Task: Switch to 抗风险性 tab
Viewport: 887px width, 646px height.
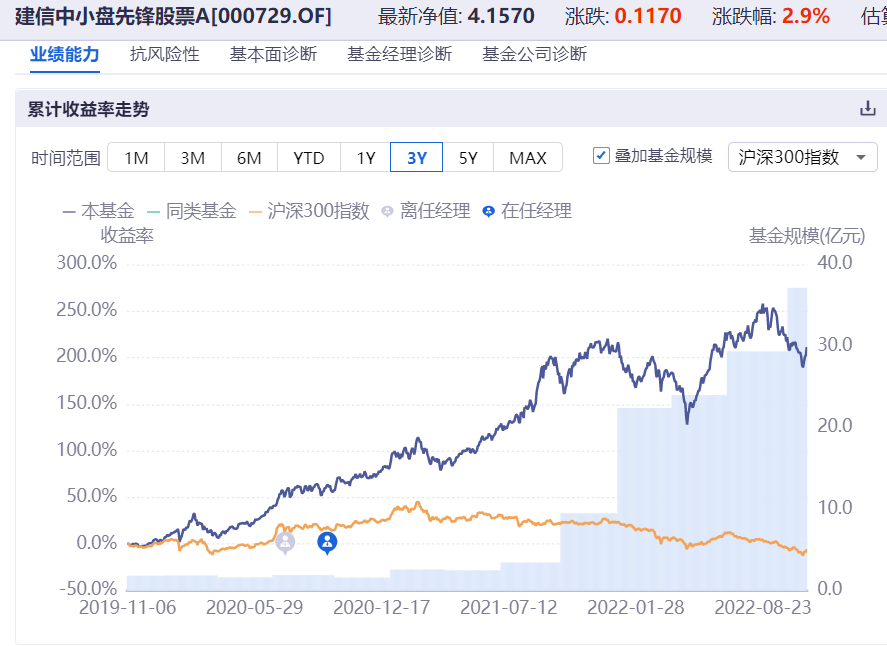Action: (165, 54)
